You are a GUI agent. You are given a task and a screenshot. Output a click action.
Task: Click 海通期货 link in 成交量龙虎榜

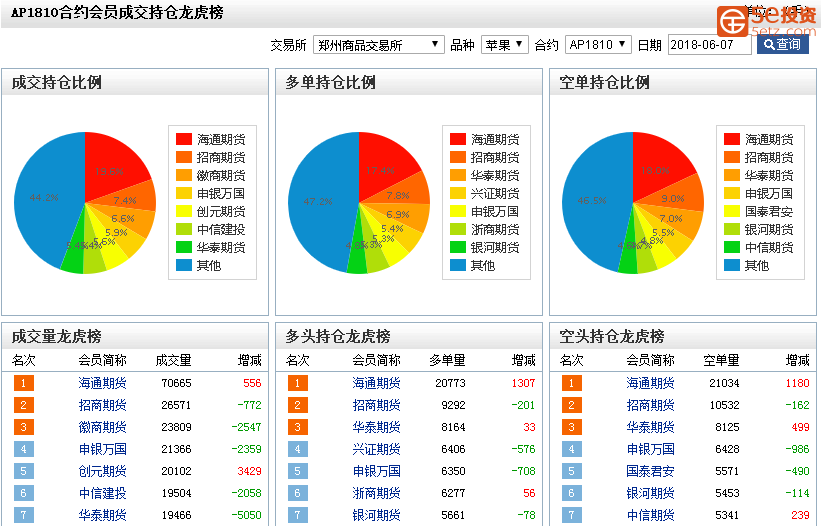[102, 383]
